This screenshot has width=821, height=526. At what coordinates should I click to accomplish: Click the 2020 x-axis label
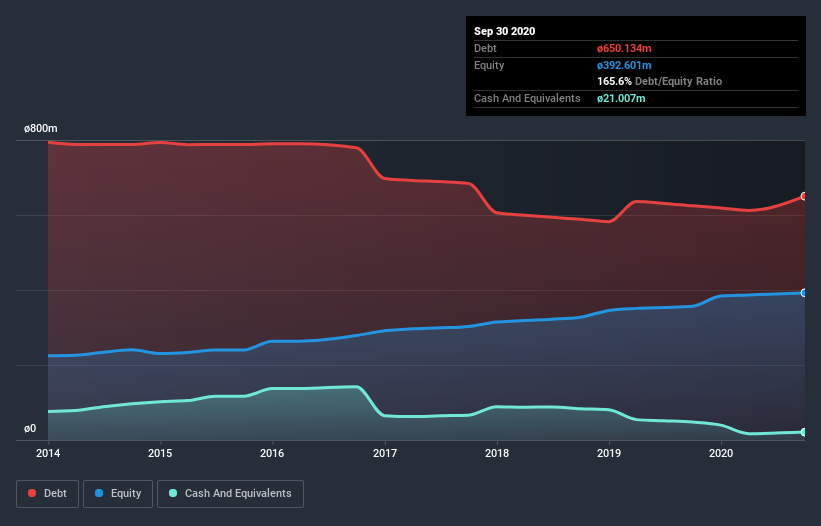click(721, 453)
